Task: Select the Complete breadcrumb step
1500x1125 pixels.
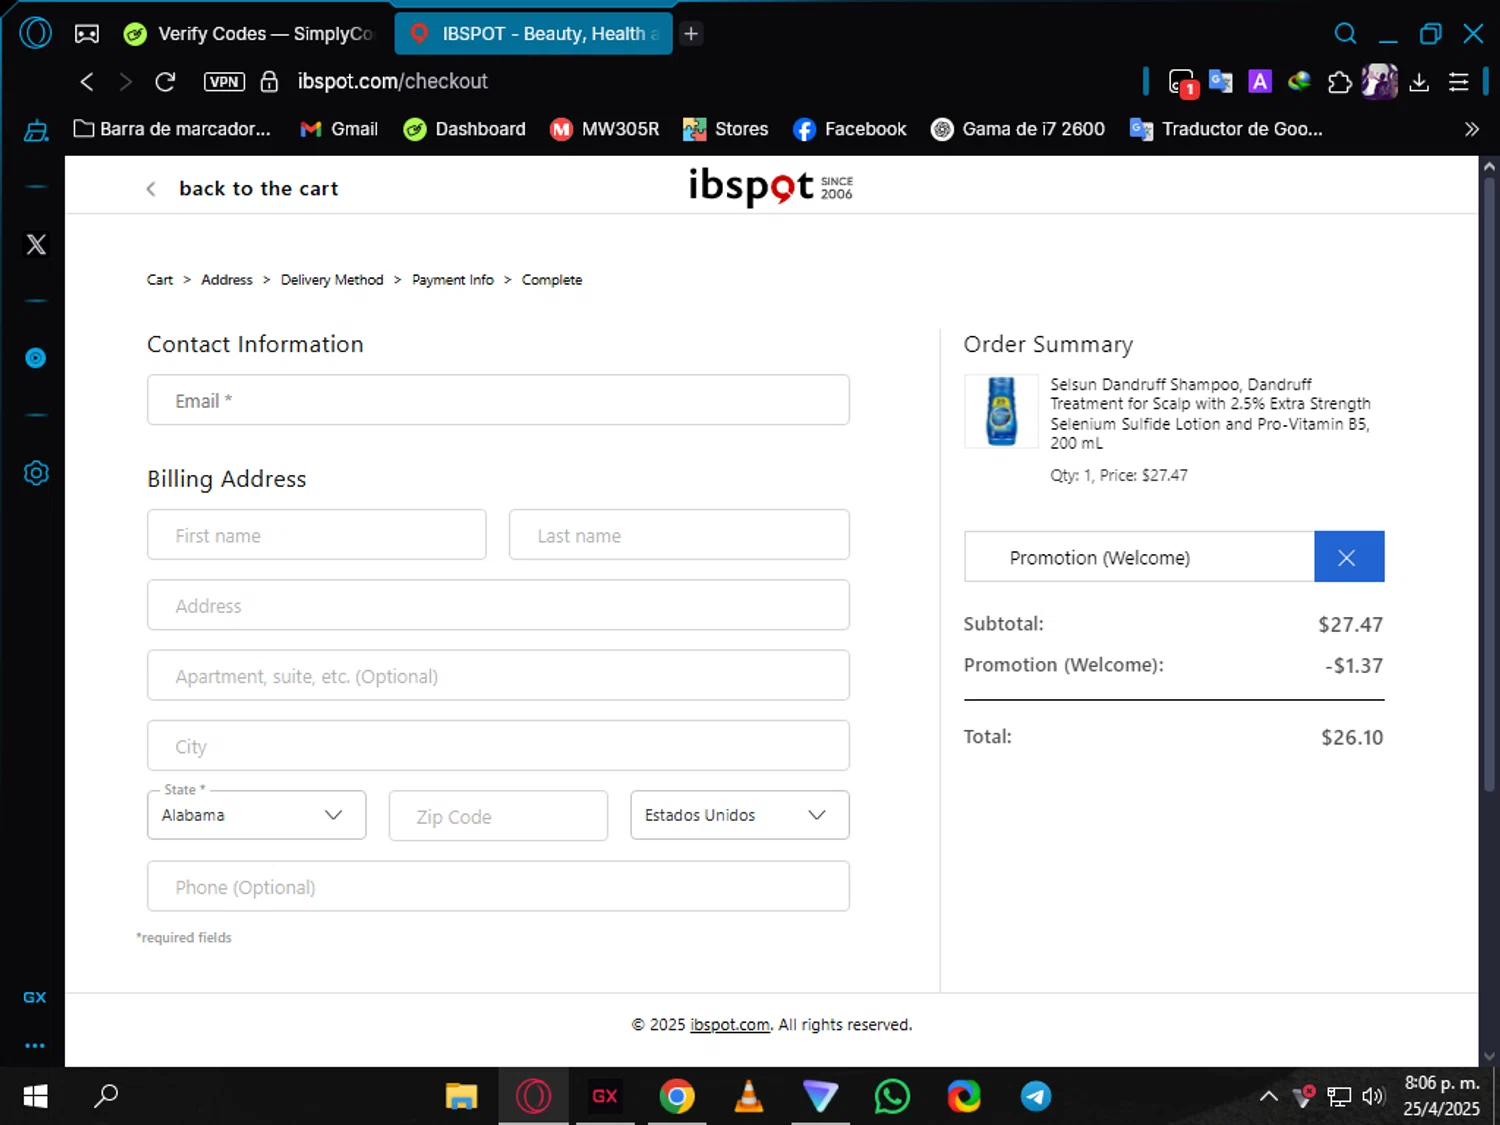Action: coord(552,280)
